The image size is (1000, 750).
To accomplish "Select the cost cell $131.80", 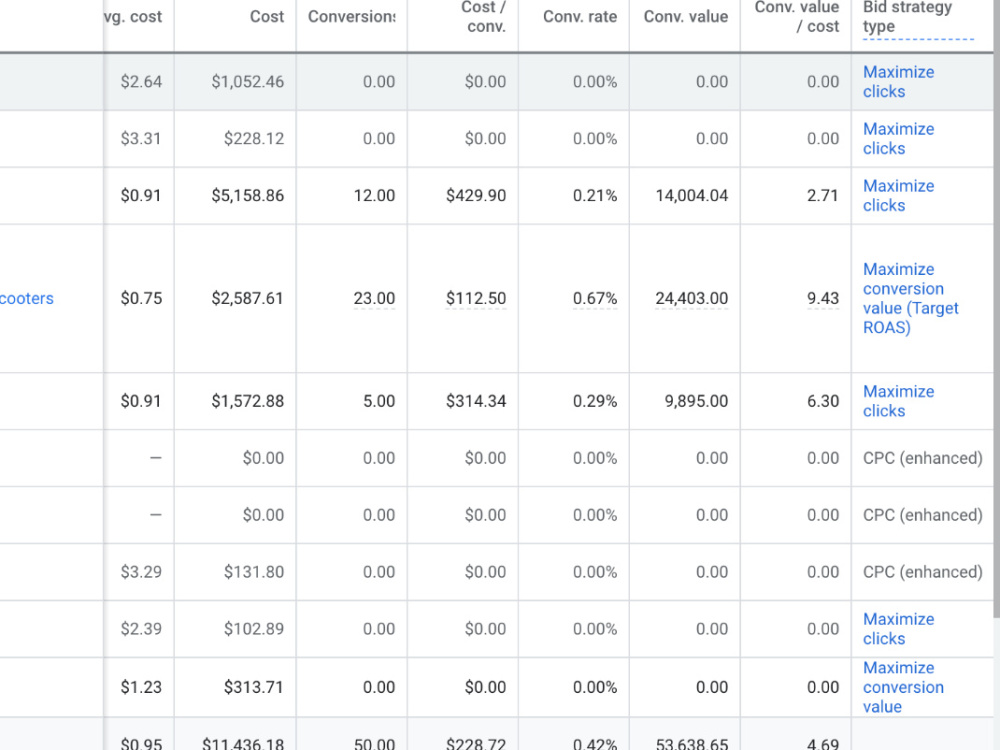I will [x=254, y=572].
